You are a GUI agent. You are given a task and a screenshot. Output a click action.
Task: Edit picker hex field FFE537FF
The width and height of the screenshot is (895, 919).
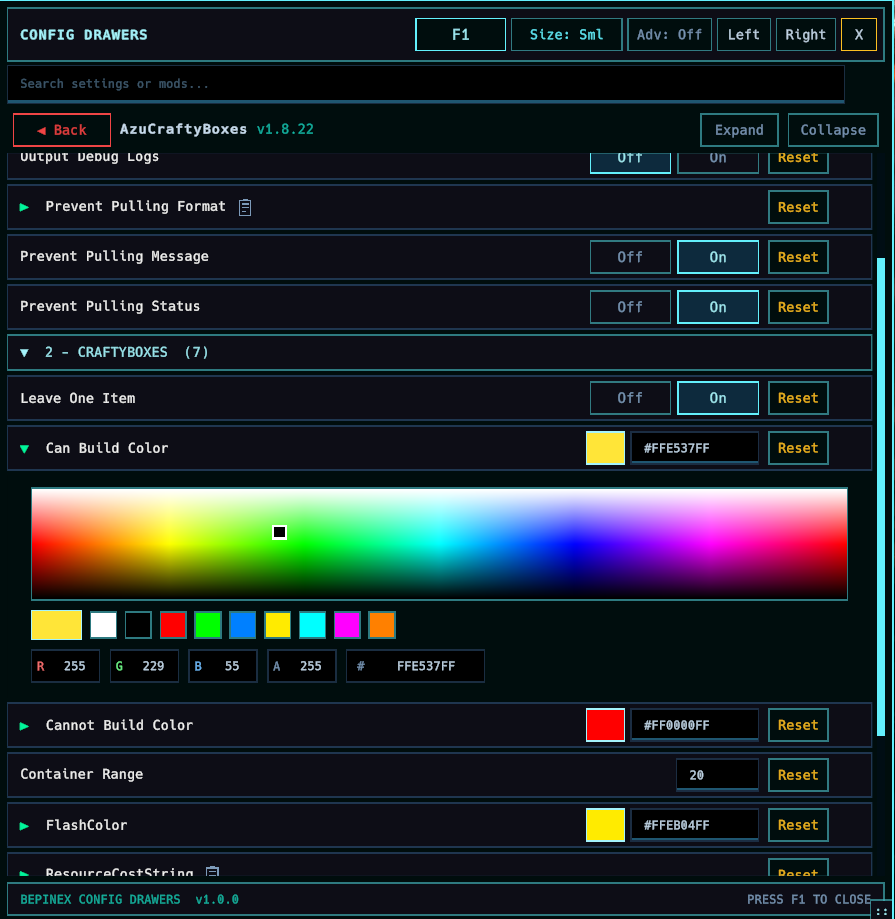[x=416, y=666]
